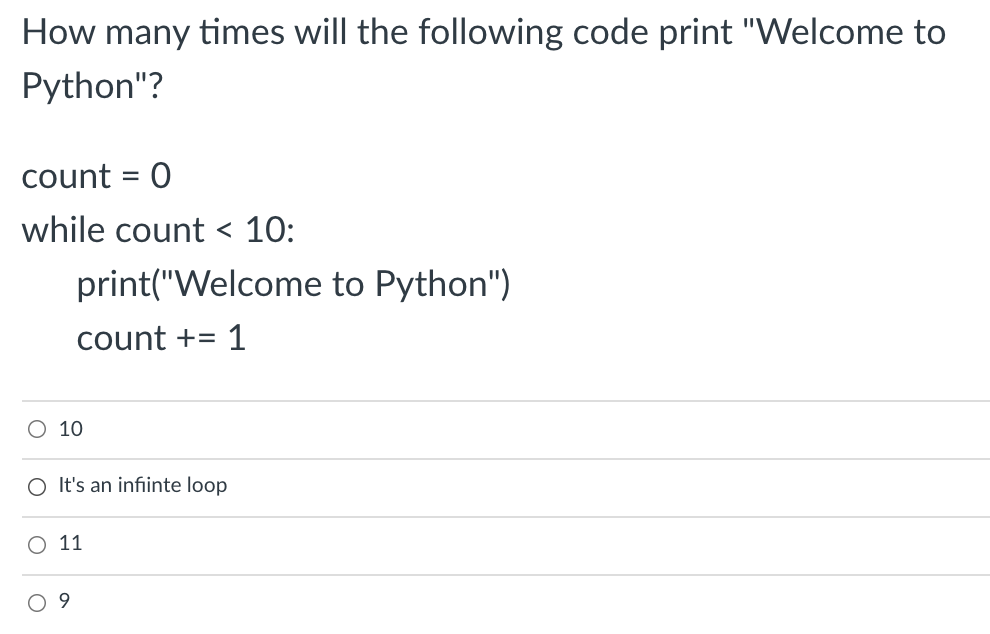Click the "It's an infiinte loop" label text
The height and width of the screenshot is (634, 990).
coord(143,485)
